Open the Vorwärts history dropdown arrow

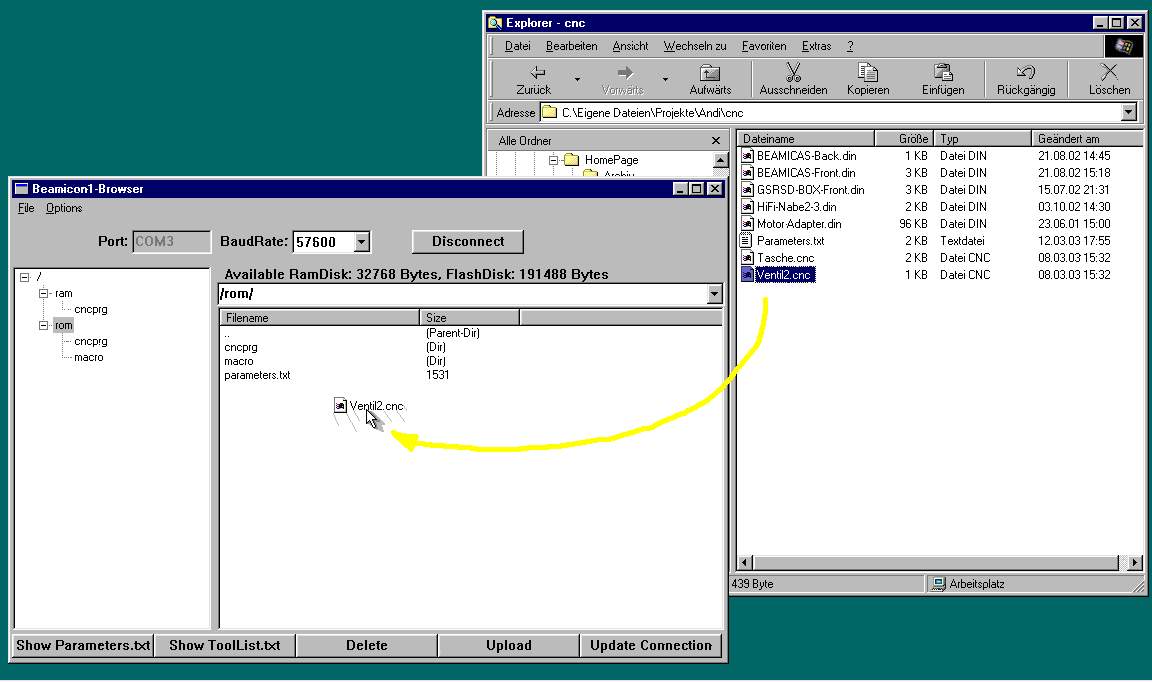click(665, 79)
